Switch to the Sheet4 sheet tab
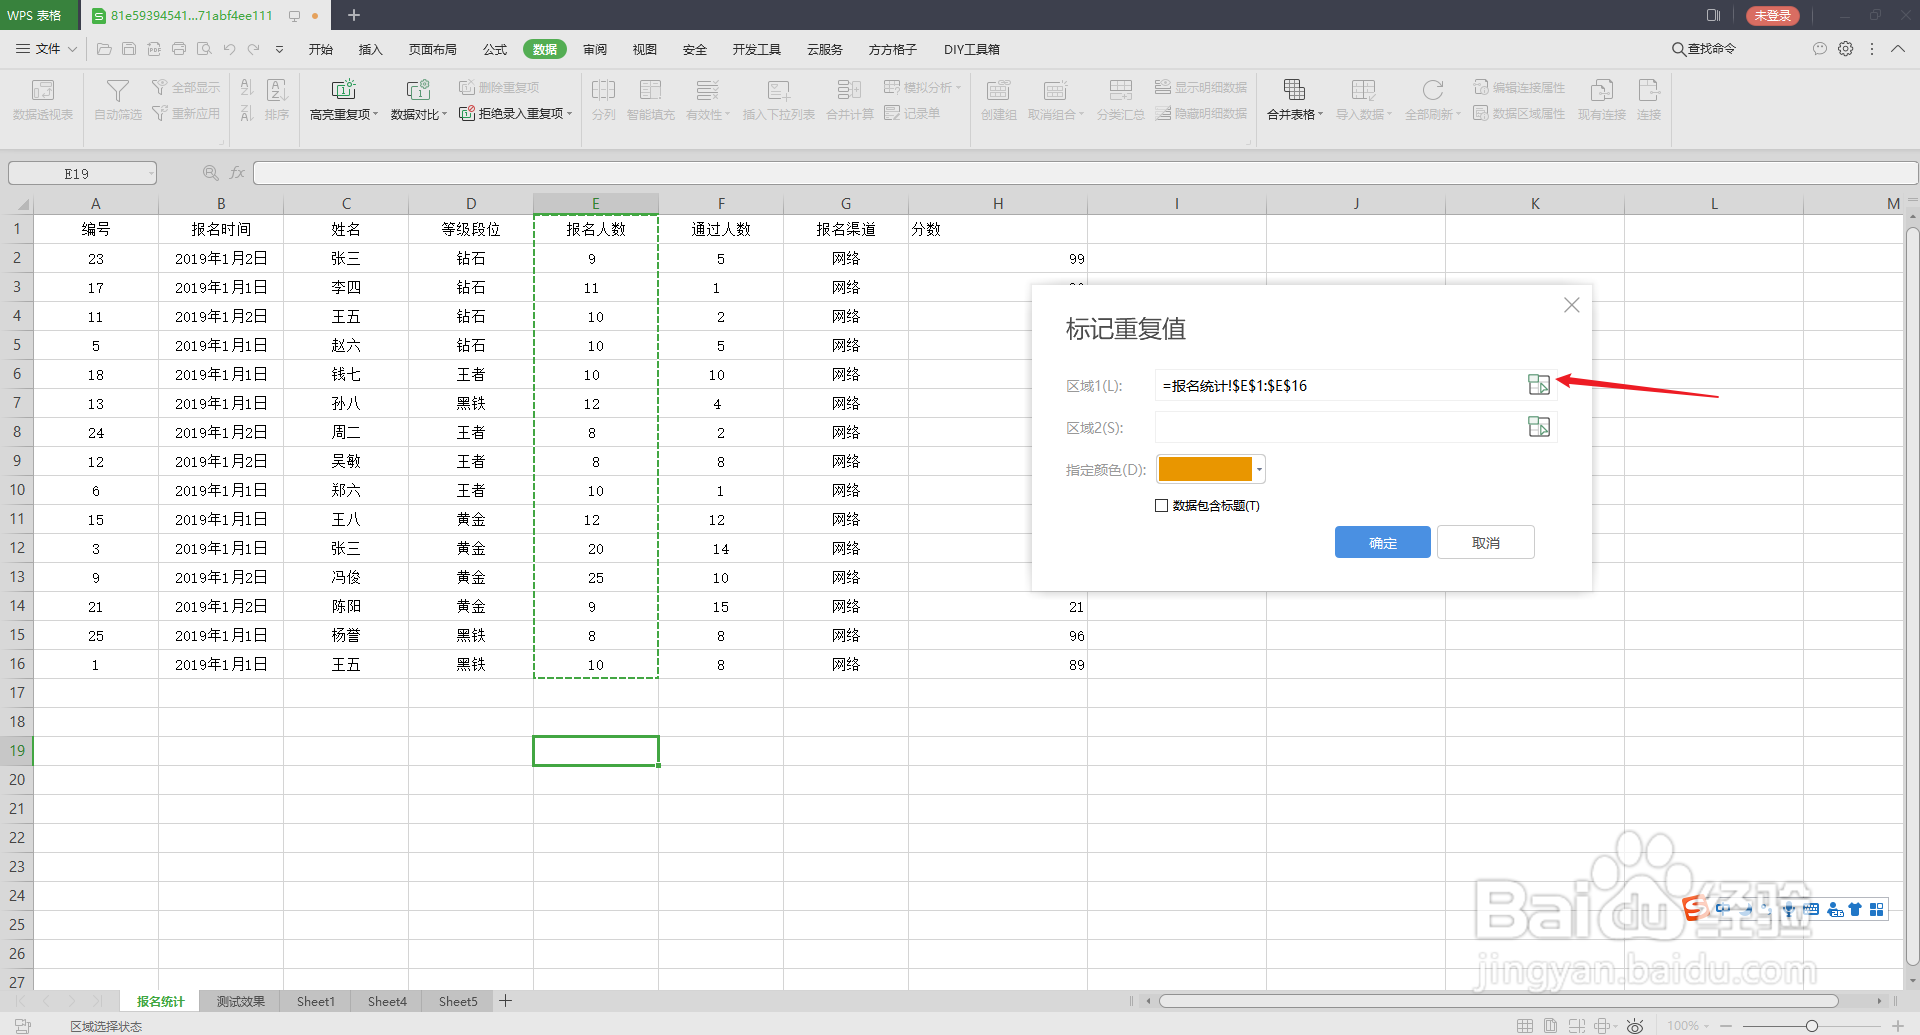 click(x=387, y=1001)
